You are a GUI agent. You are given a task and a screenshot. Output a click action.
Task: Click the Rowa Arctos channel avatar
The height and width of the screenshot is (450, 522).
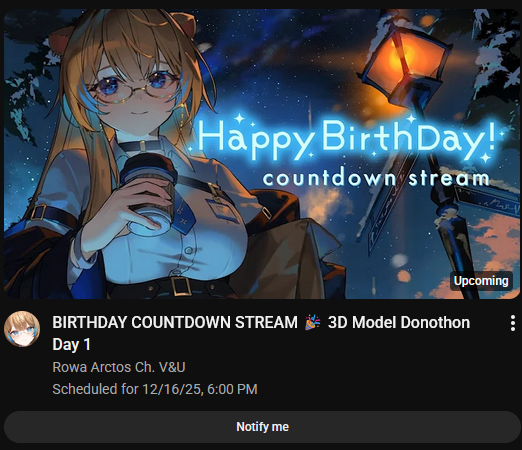pyautogui.click(x=22, y=329)
